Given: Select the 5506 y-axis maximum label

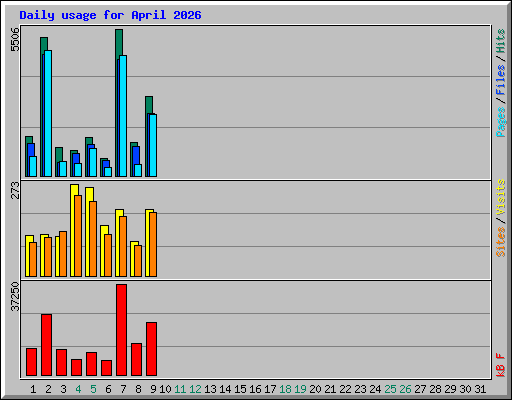Looking at the screenshot, I should coord(15,40).
